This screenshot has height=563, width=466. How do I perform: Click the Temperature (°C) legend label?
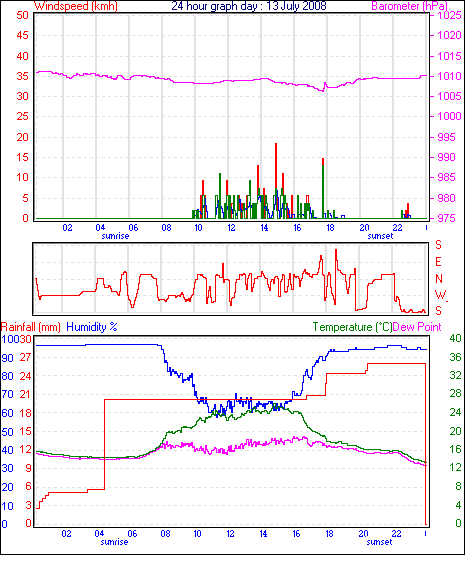352,327
